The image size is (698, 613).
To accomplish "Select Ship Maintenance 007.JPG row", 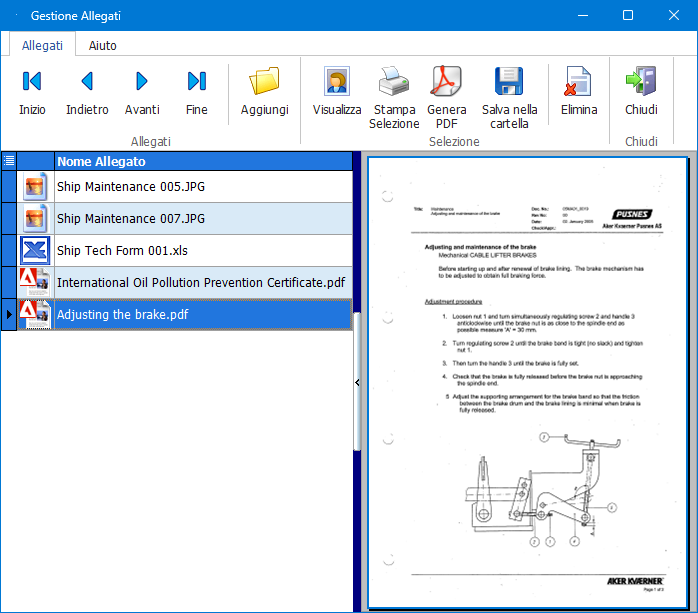I will point(185,219).
